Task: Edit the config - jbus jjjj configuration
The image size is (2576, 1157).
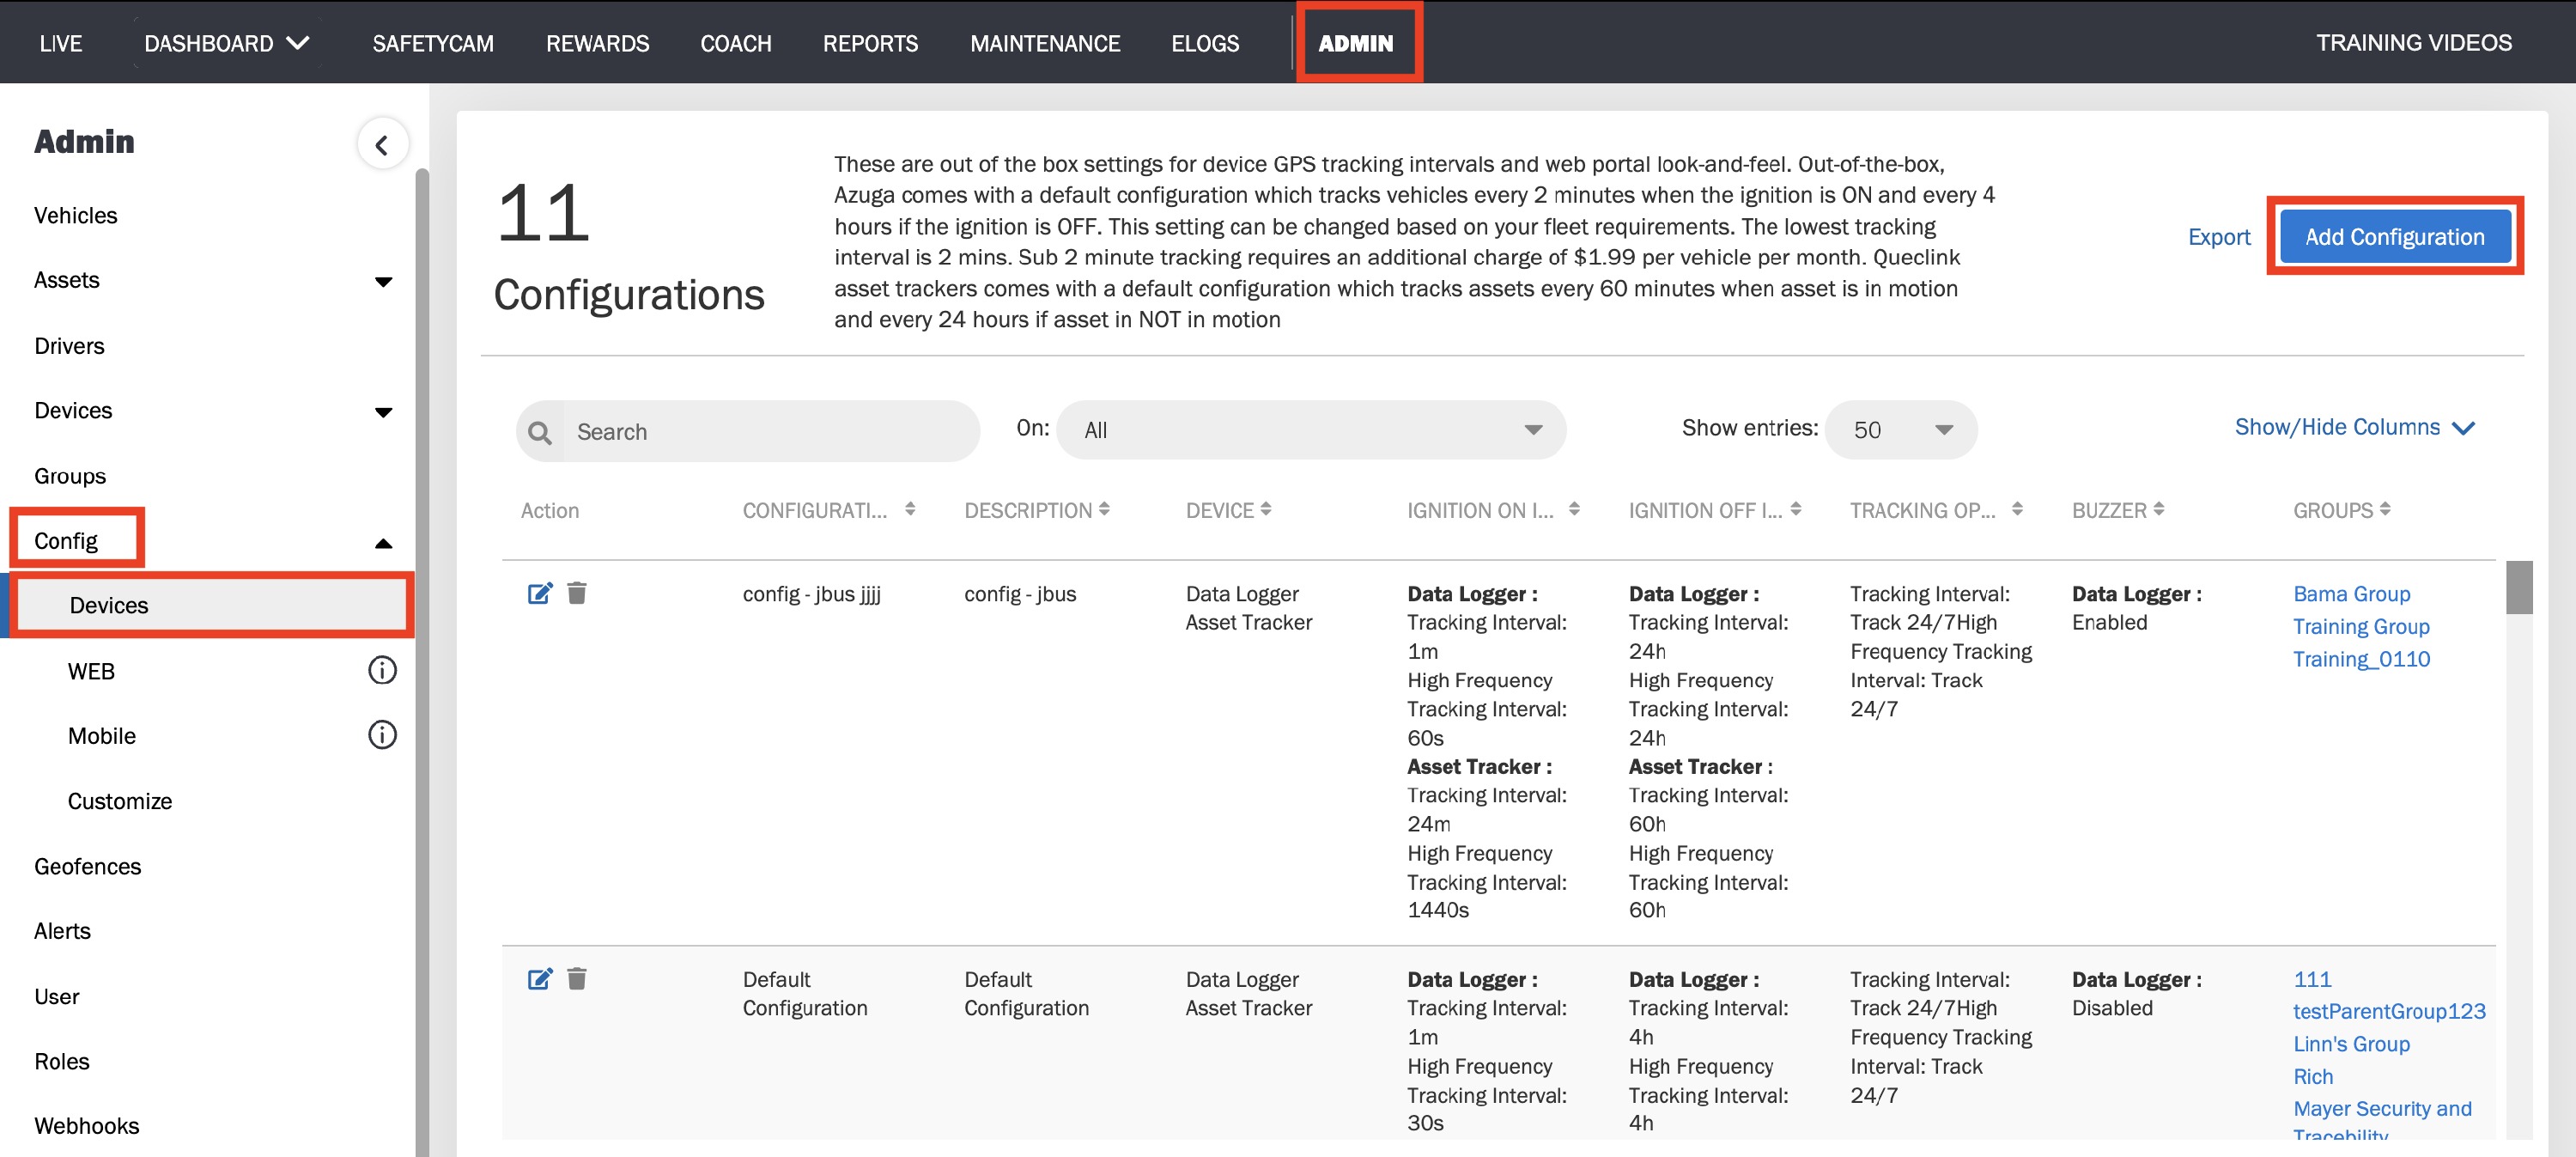Action: [540, 594]
